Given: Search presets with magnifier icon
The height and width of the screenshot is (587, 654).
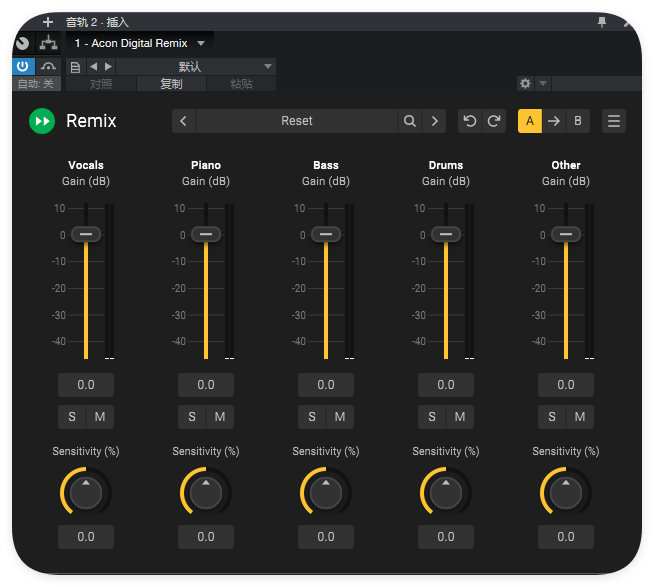Looking at the screenshot, I should [410, 121].
